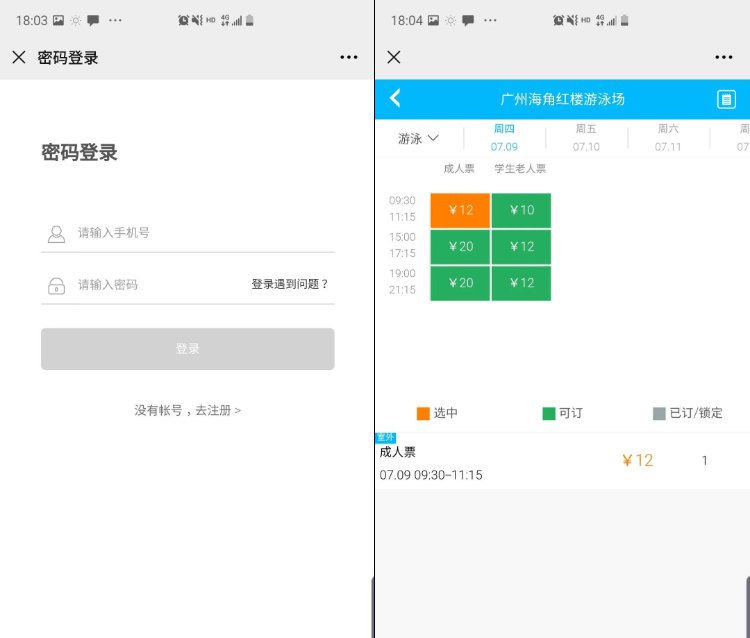Click the orange 选中 legend swatch

[423, 413]
